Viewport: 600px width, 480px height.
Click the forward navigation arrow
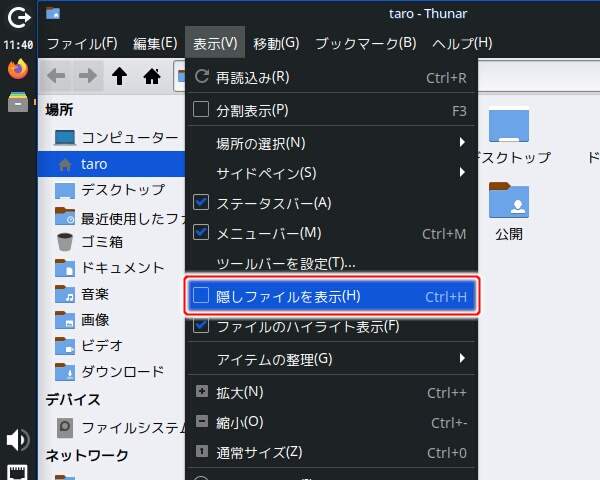point(88,76)
